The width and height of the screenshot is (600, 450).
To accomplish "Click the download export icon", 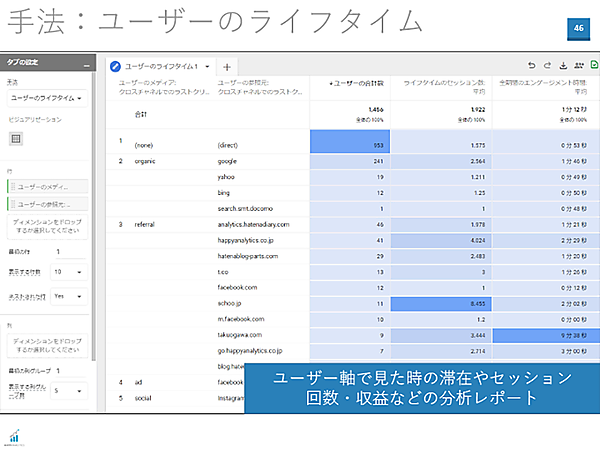I will (564, 66).
